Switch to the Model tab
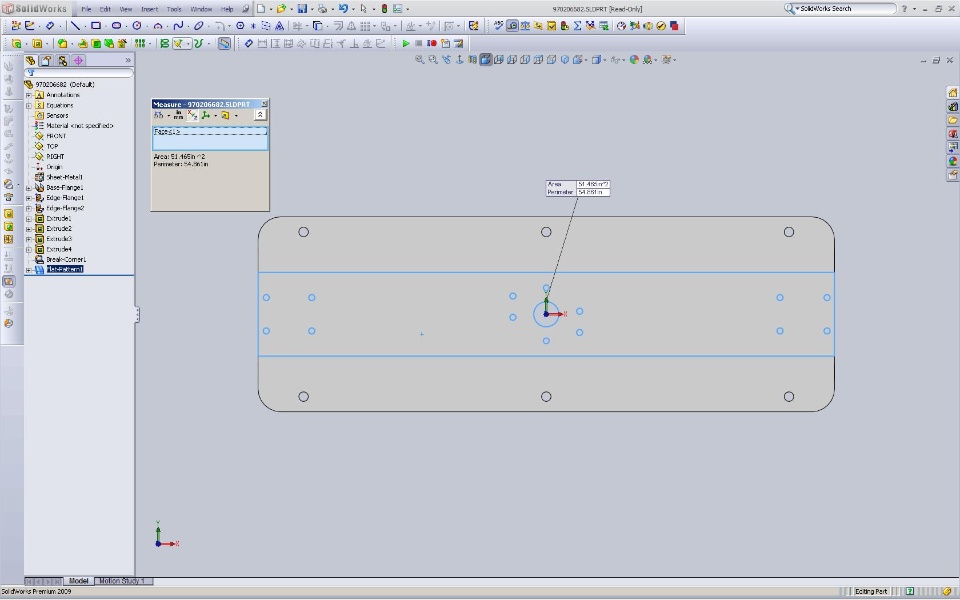The width and height of the screenshot is (960, 600). (78, 581)
